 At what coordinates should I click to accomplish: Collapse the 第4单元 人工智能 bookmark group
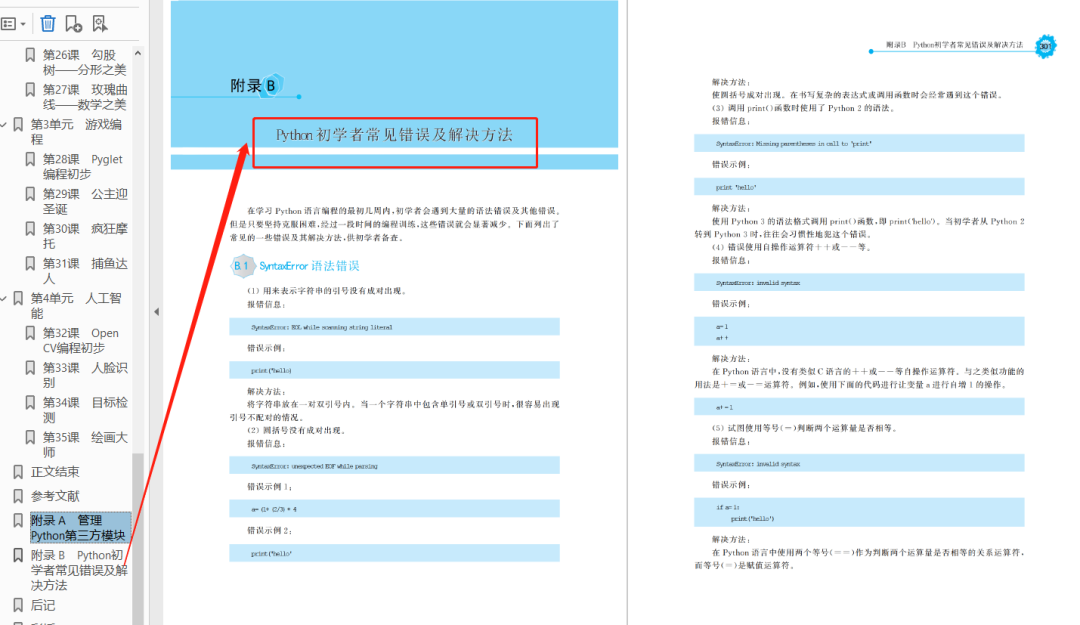[x=4, y=298]
